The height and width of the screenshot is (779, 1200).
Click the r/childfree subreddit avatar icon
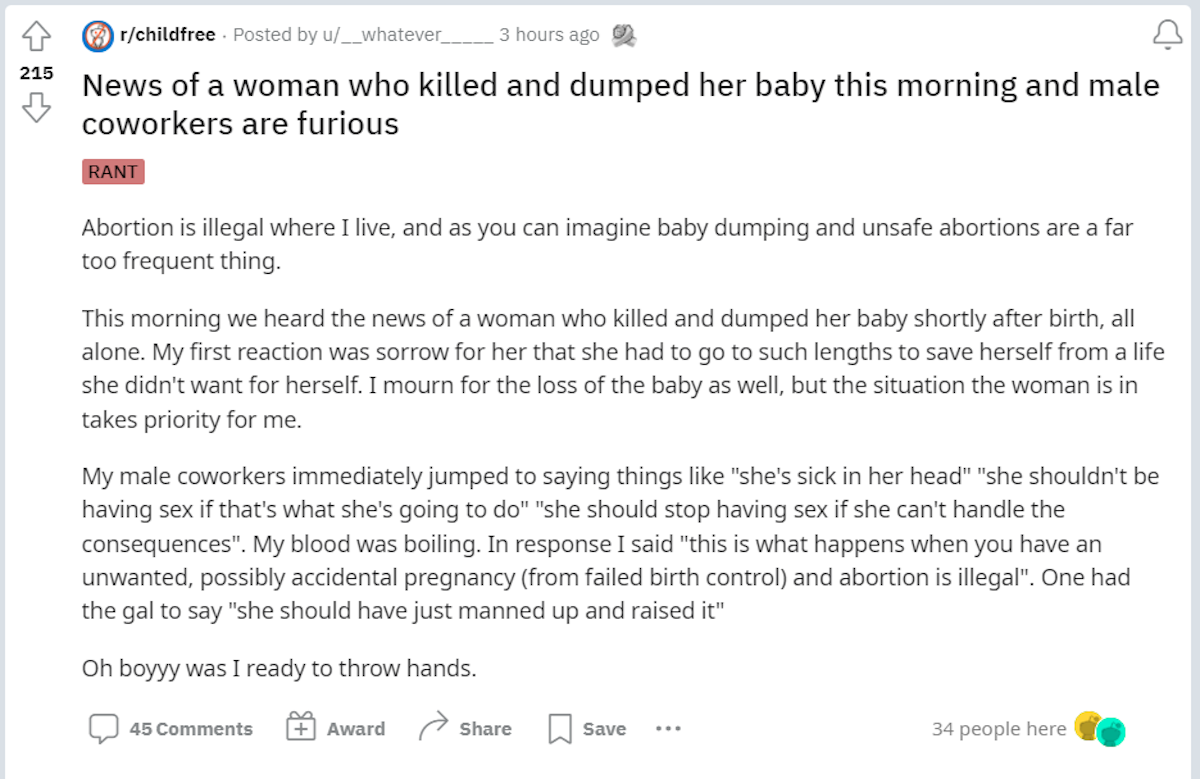[x=97, y=36]
